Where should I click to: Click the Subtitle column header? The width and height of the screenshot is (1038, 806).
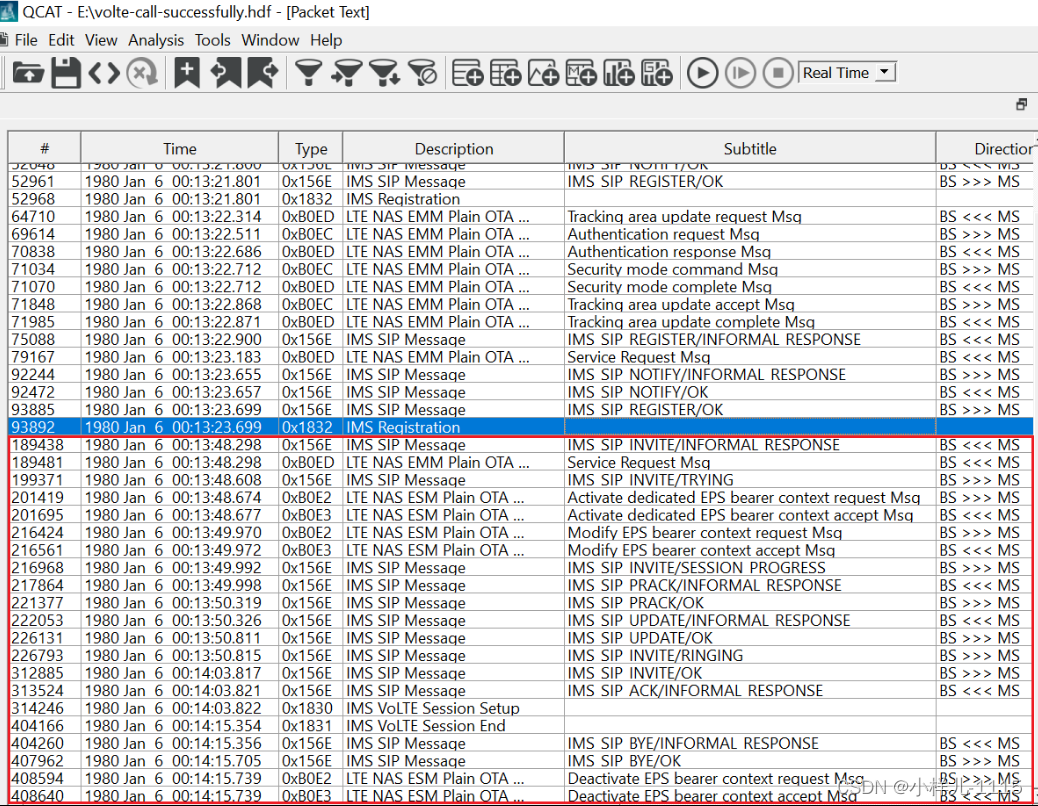[750, 148]
